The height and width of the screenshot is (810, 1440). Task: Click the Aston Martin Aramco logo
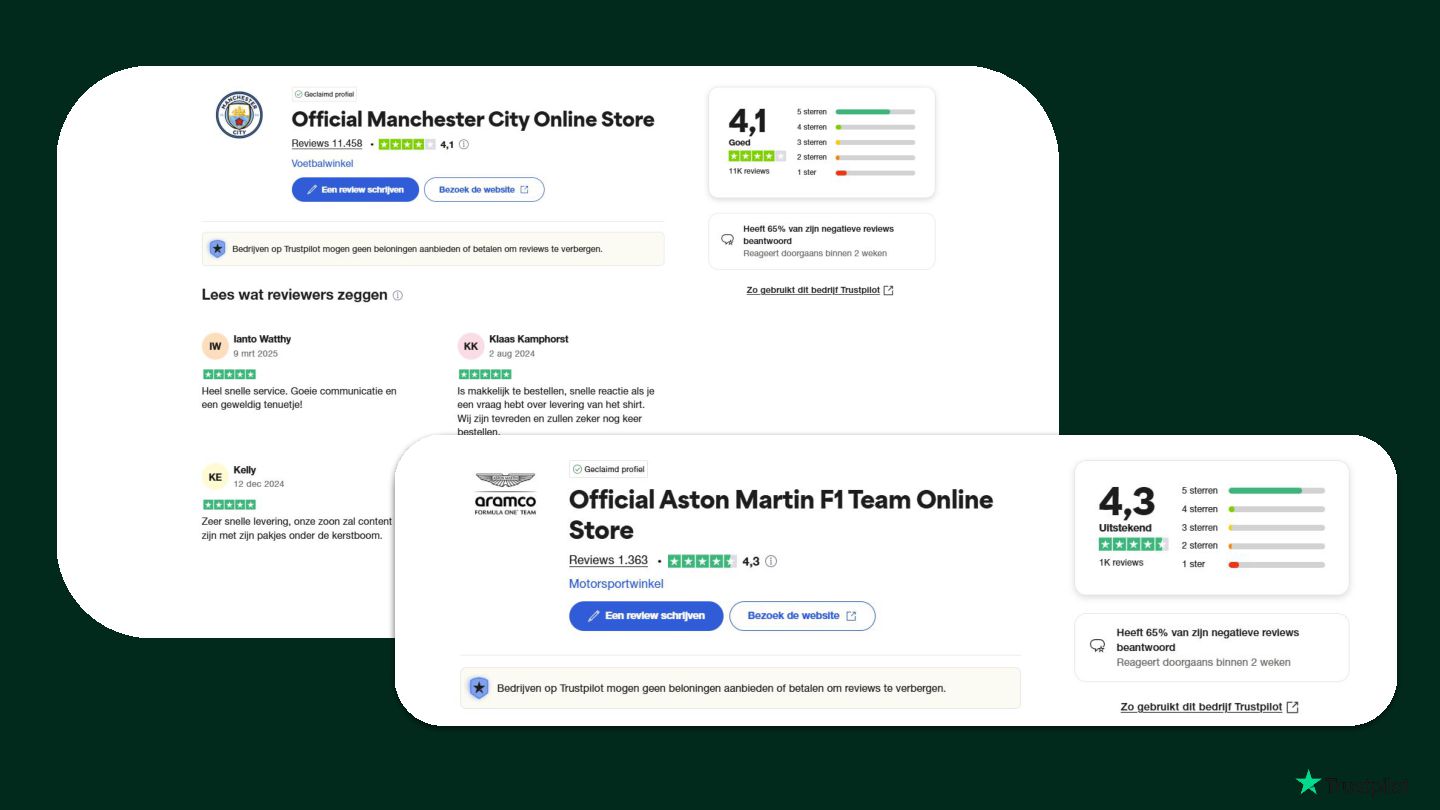[x=505, y=493]
